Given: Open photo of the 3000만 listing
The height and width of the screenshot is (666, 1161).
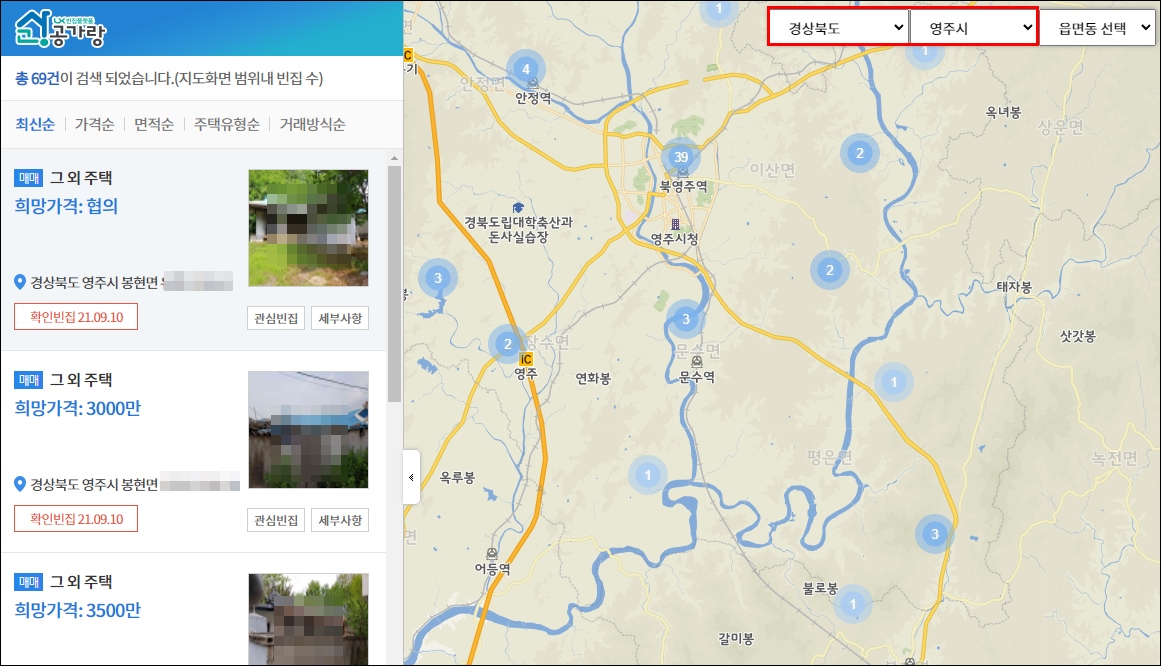Looking at the screenshot, I should tap(308, 430).
